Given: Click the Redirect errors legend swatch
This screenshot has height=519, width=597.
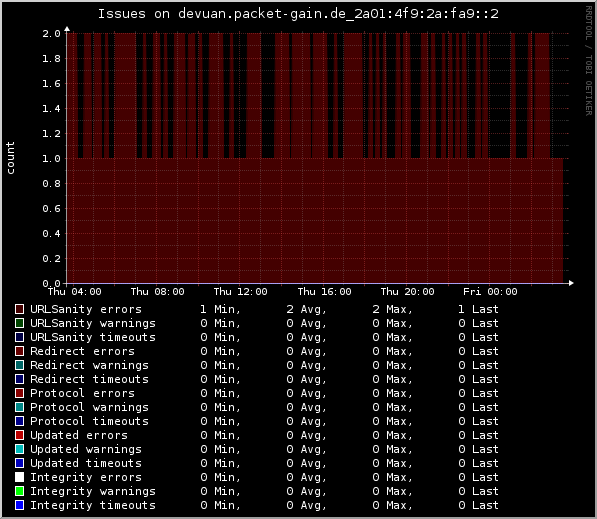Looking at the screenshot, I should point(19,351).
